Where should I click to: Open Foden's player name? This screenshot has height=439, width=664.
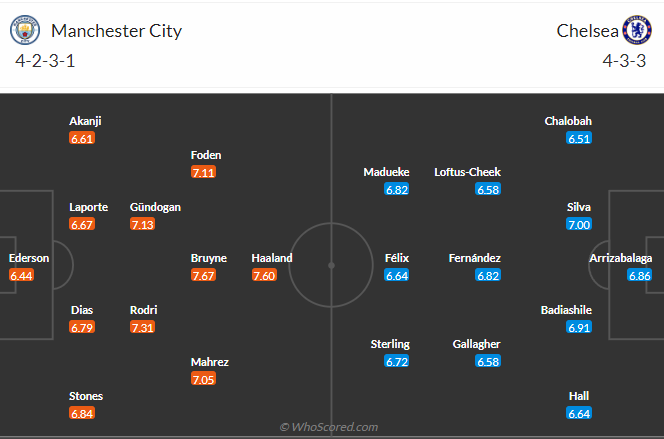206,155
